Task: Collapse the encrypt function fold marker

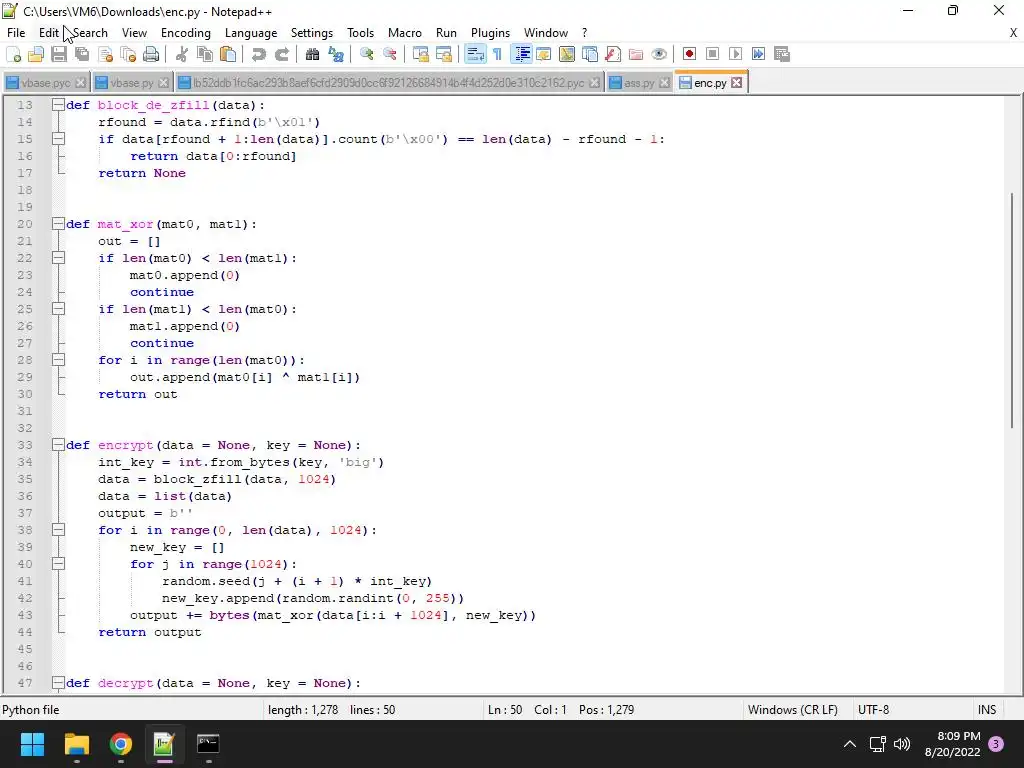Action: click(58, 444)
